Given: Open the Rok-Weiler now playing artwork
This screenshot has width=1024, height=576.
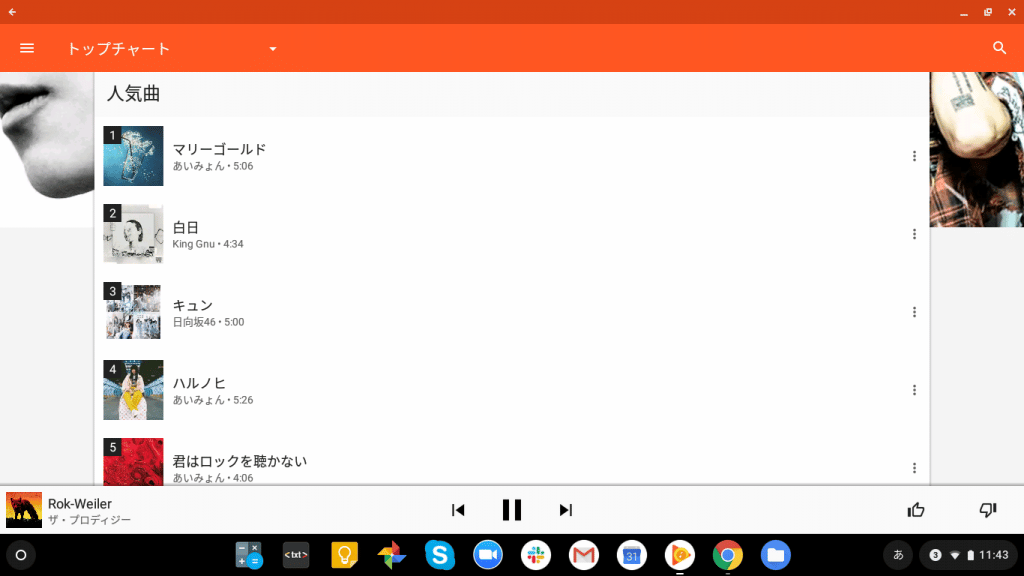Looking at the screenshot, I should click(x=24, y=510).
